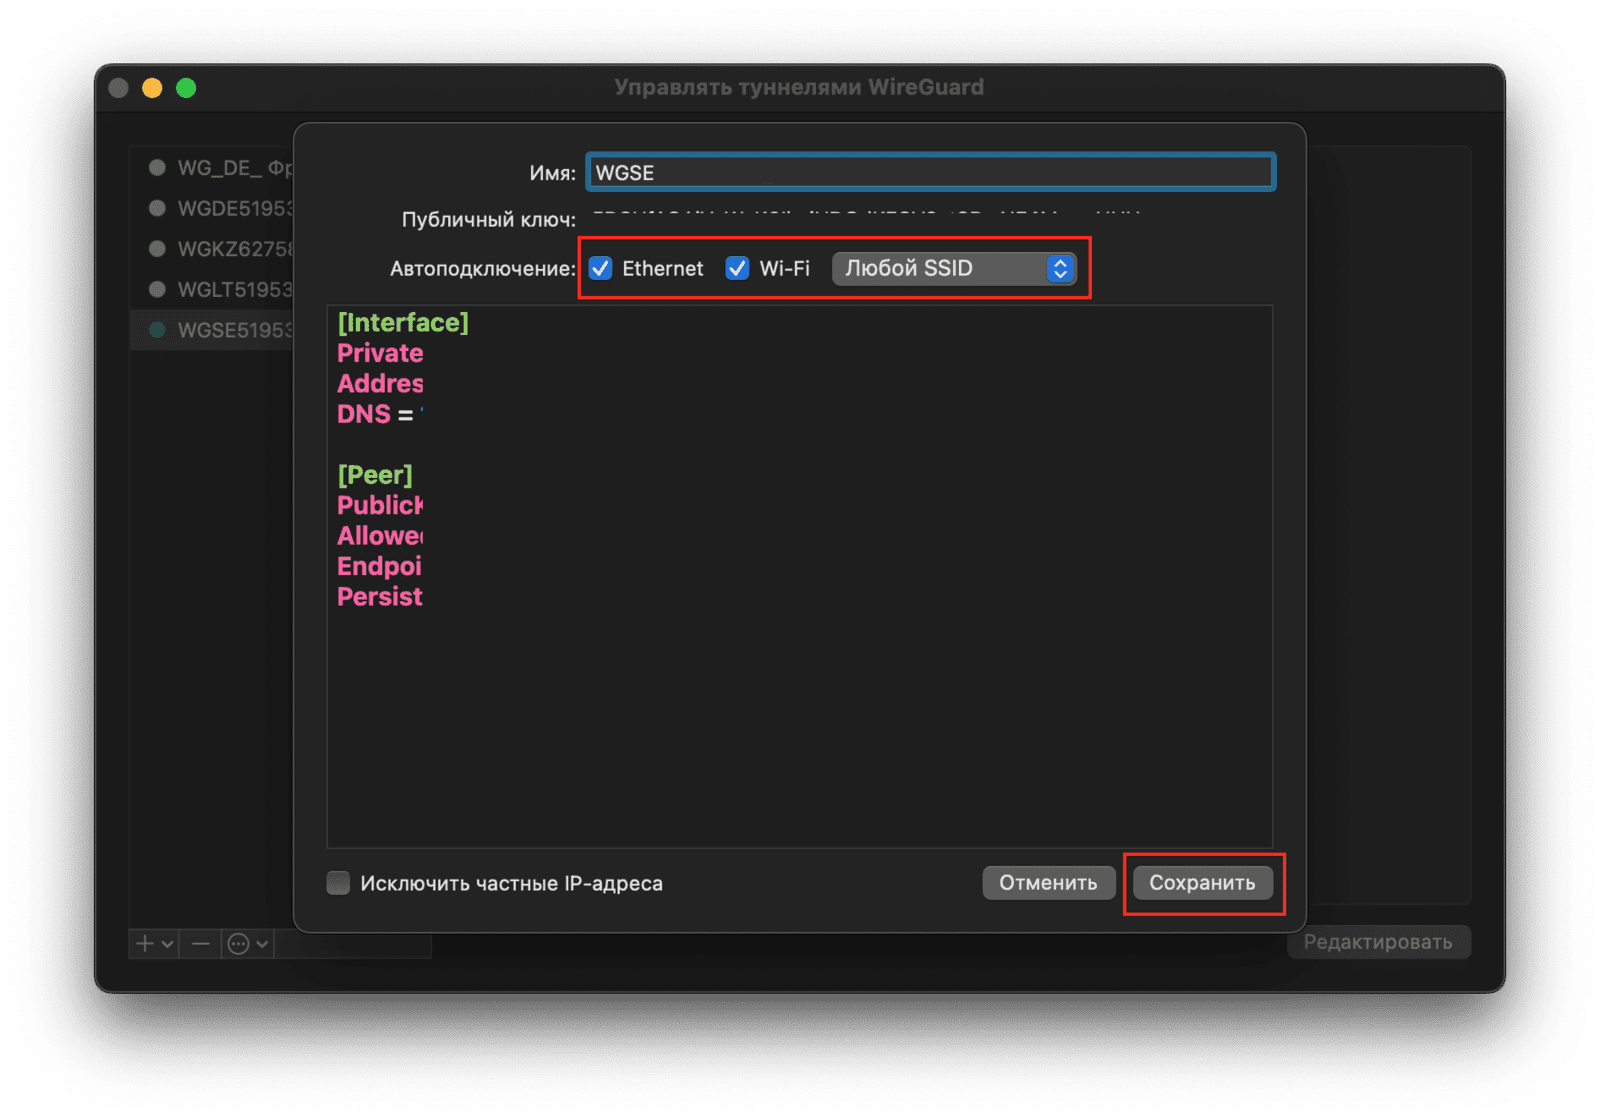
Task: Click the [Interface] line in config editor
Action: click(403, 323)
